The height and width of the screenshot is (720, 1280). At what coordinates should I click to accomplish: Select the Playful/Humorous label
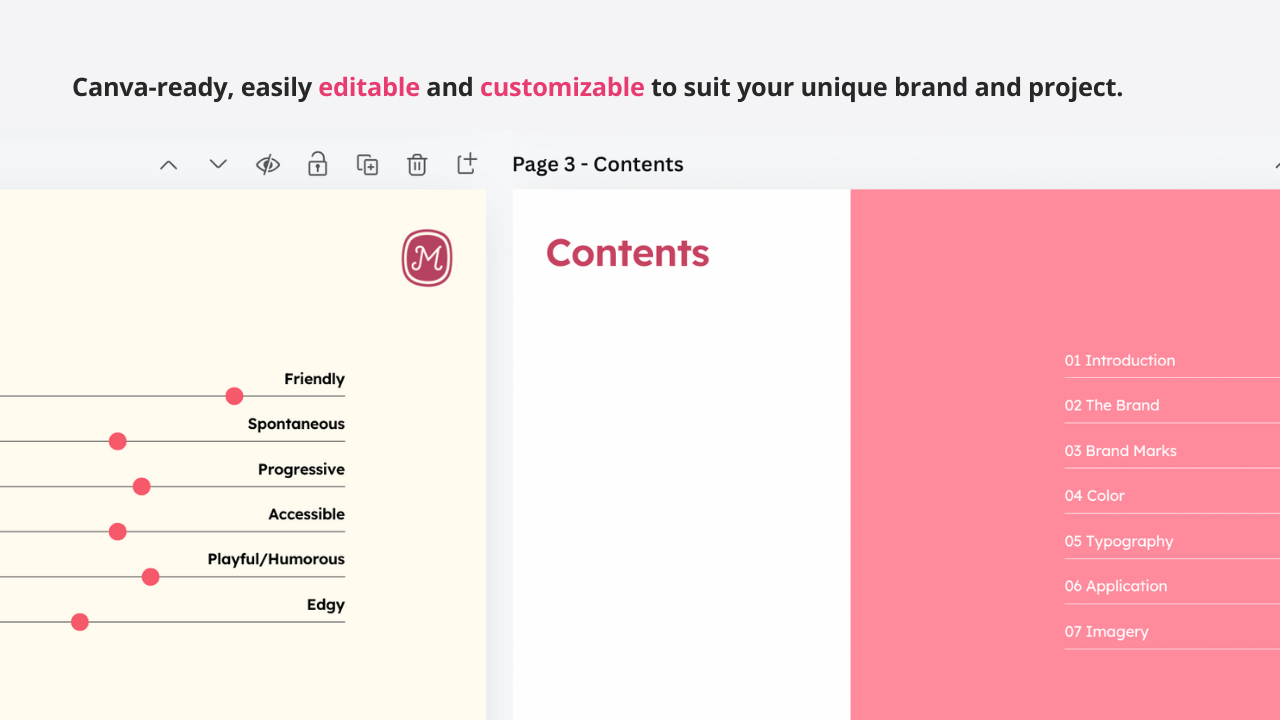(x=276, y=560)
